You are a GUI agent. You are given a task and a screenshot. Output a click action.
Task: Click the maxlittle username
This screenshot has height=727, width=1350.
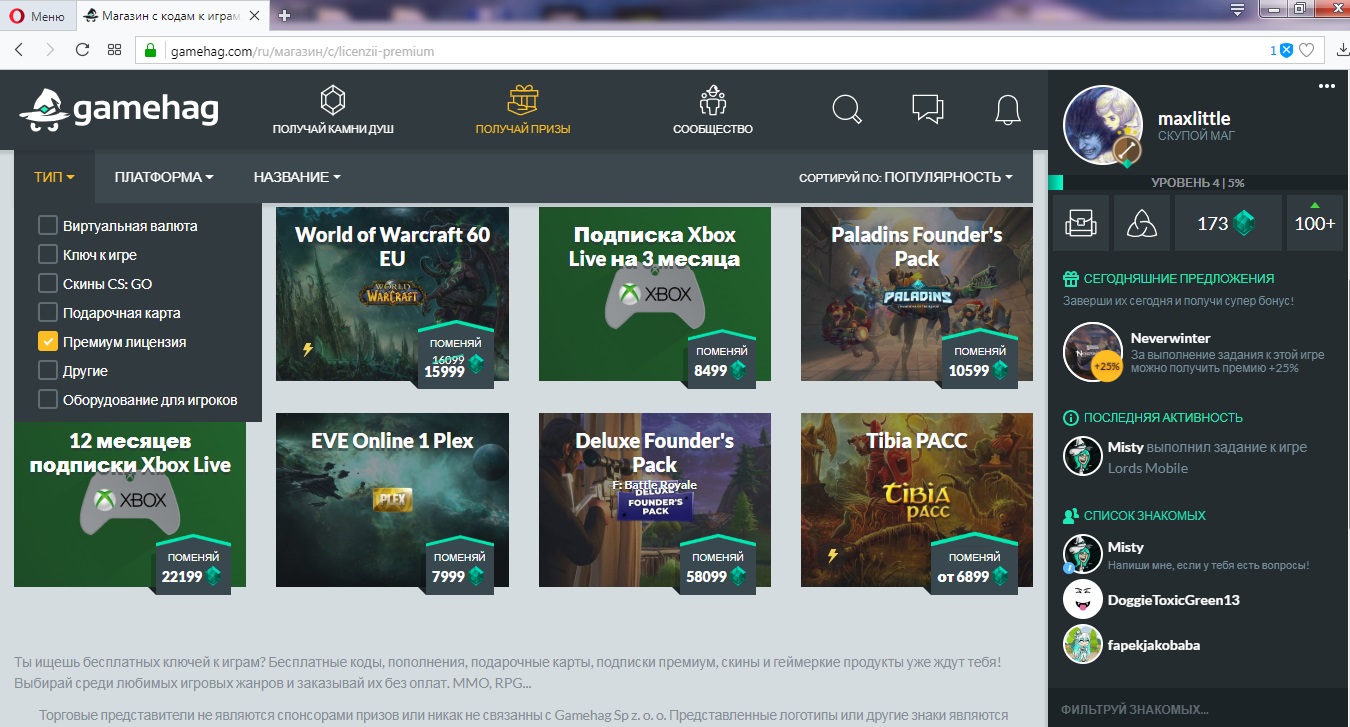[1194, 119]
